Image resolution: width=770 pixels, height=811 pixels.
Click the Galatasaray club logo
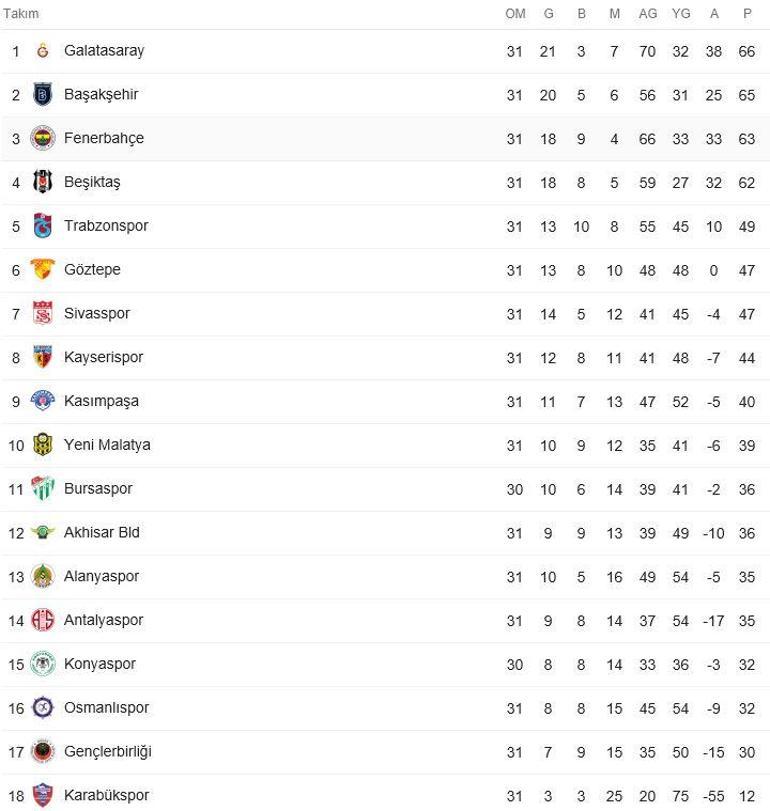click(43, 51)
